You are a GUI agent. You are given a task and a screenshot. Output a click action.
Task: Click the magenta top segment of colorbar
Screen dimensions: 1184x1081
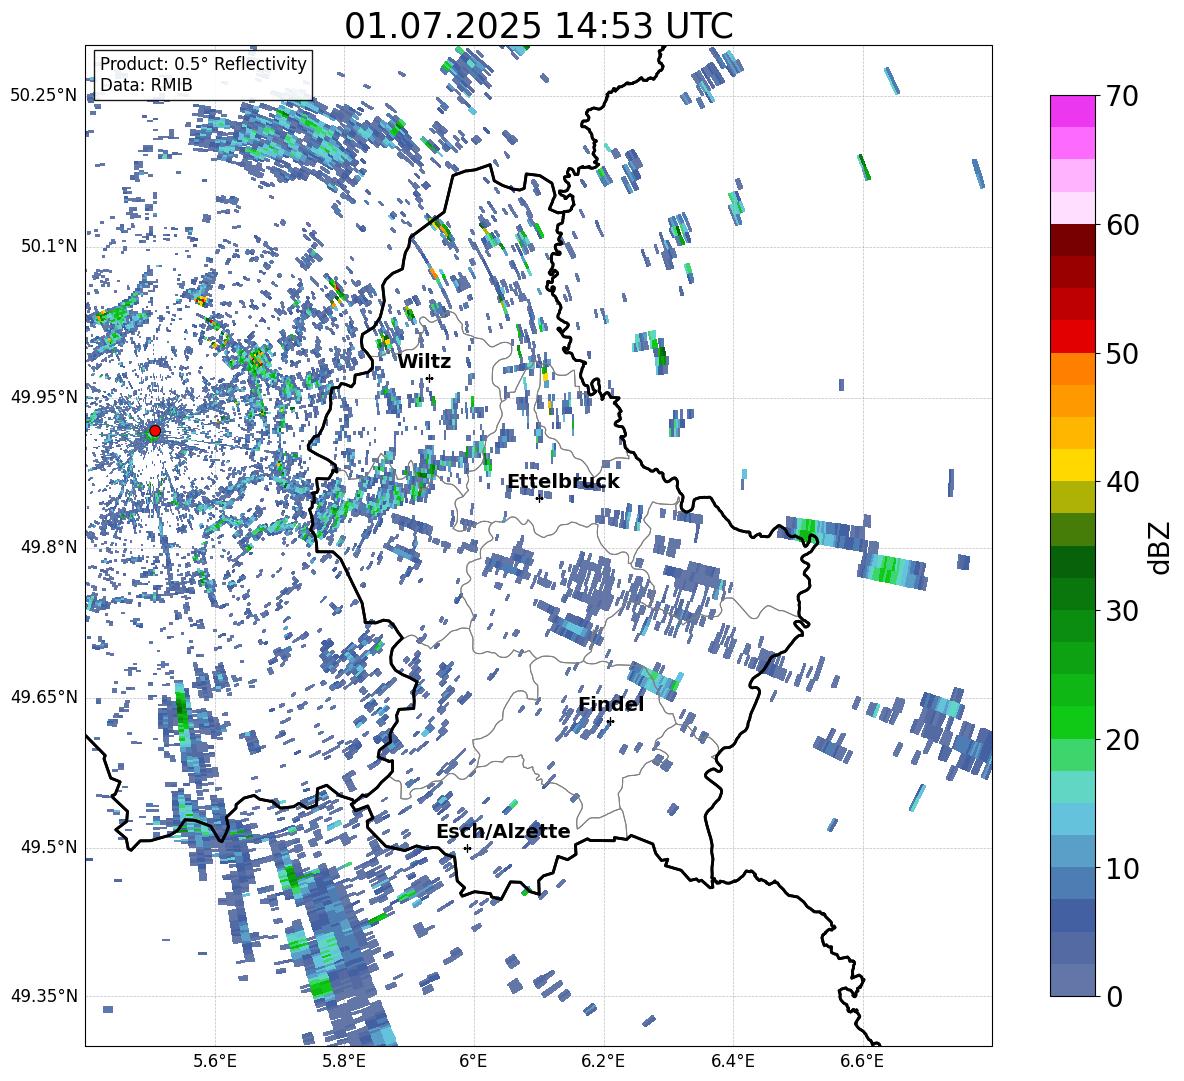coord(1072,111)
